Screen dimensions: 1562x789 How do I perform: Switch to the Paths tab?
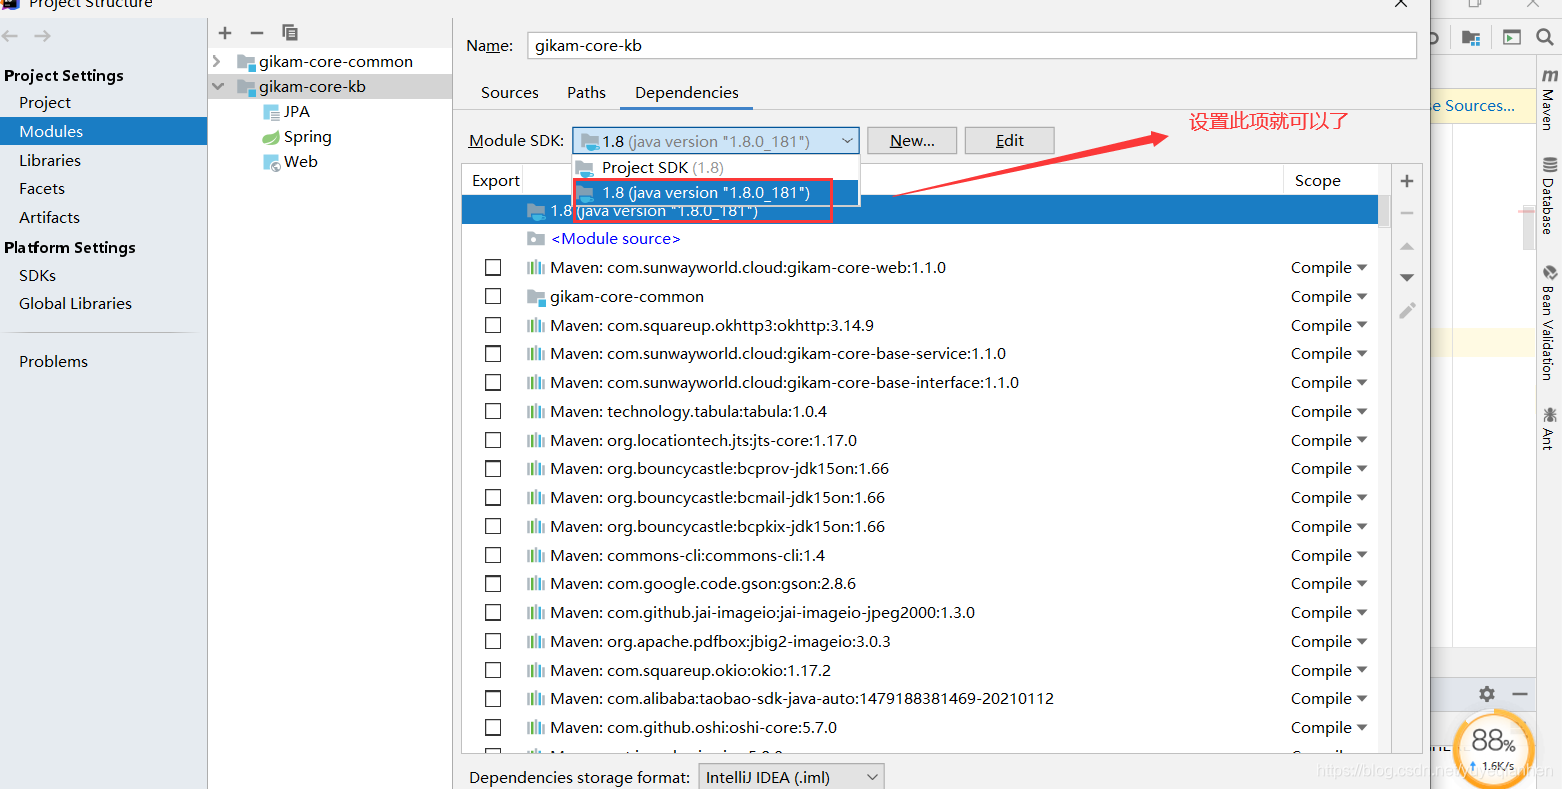(586, 92)
